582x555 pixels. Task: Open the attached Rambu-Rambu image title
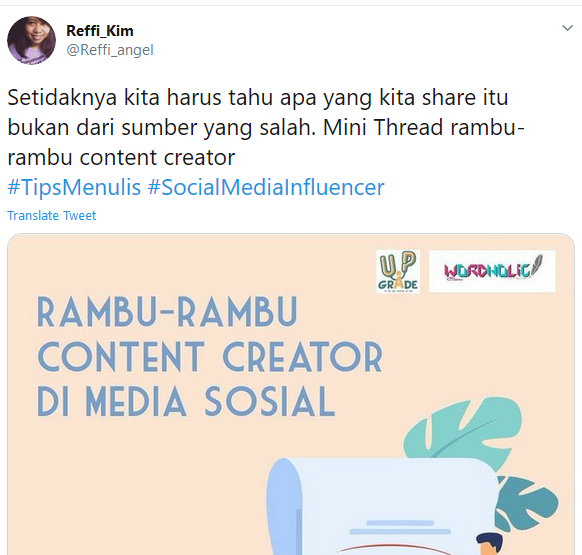point(210,356)
